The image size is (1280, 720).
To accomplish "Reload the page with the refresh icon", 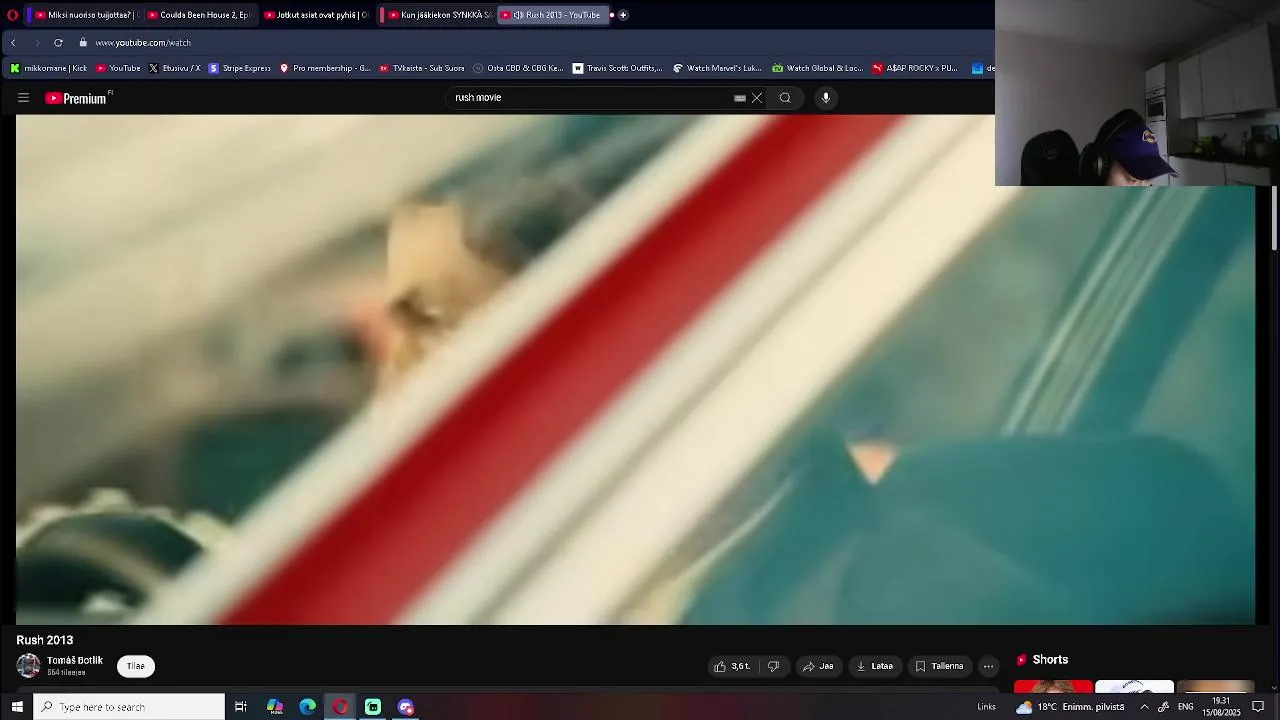I will point(58,43).
